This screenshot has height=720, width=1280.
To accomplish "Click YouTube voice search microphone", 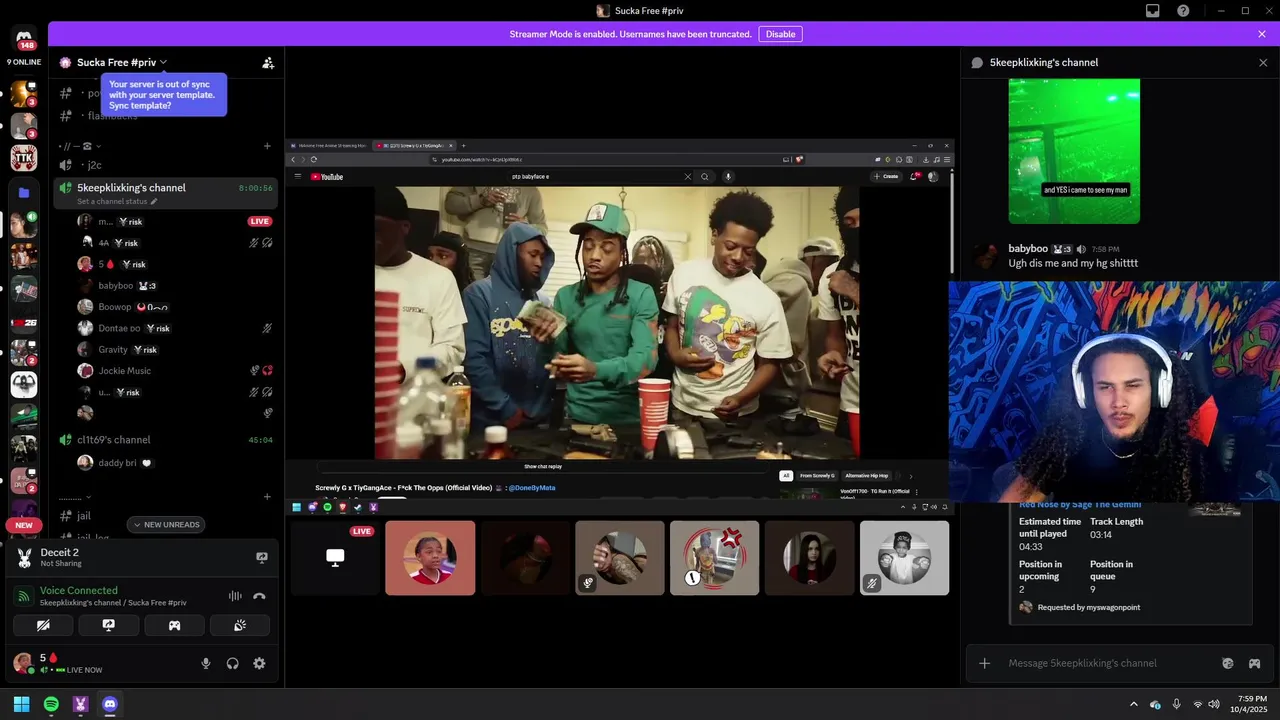I will coord(728,177).
